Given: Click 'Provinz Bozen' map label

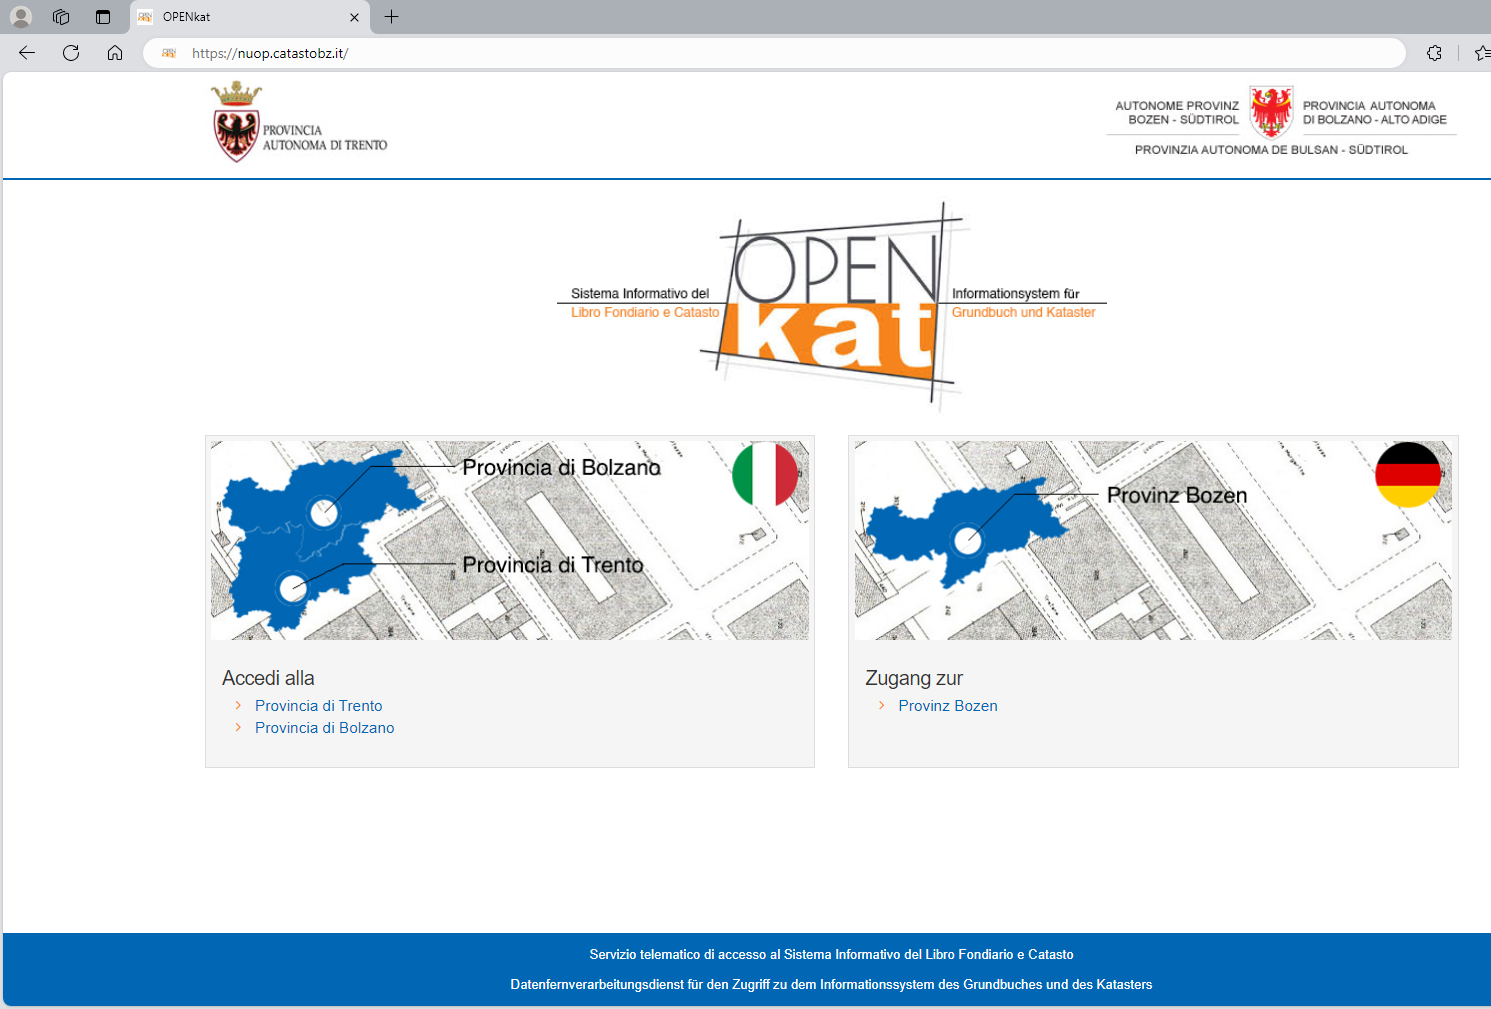Looking at the screenshot, I should pyautogui.click(x=1177, y=495).
